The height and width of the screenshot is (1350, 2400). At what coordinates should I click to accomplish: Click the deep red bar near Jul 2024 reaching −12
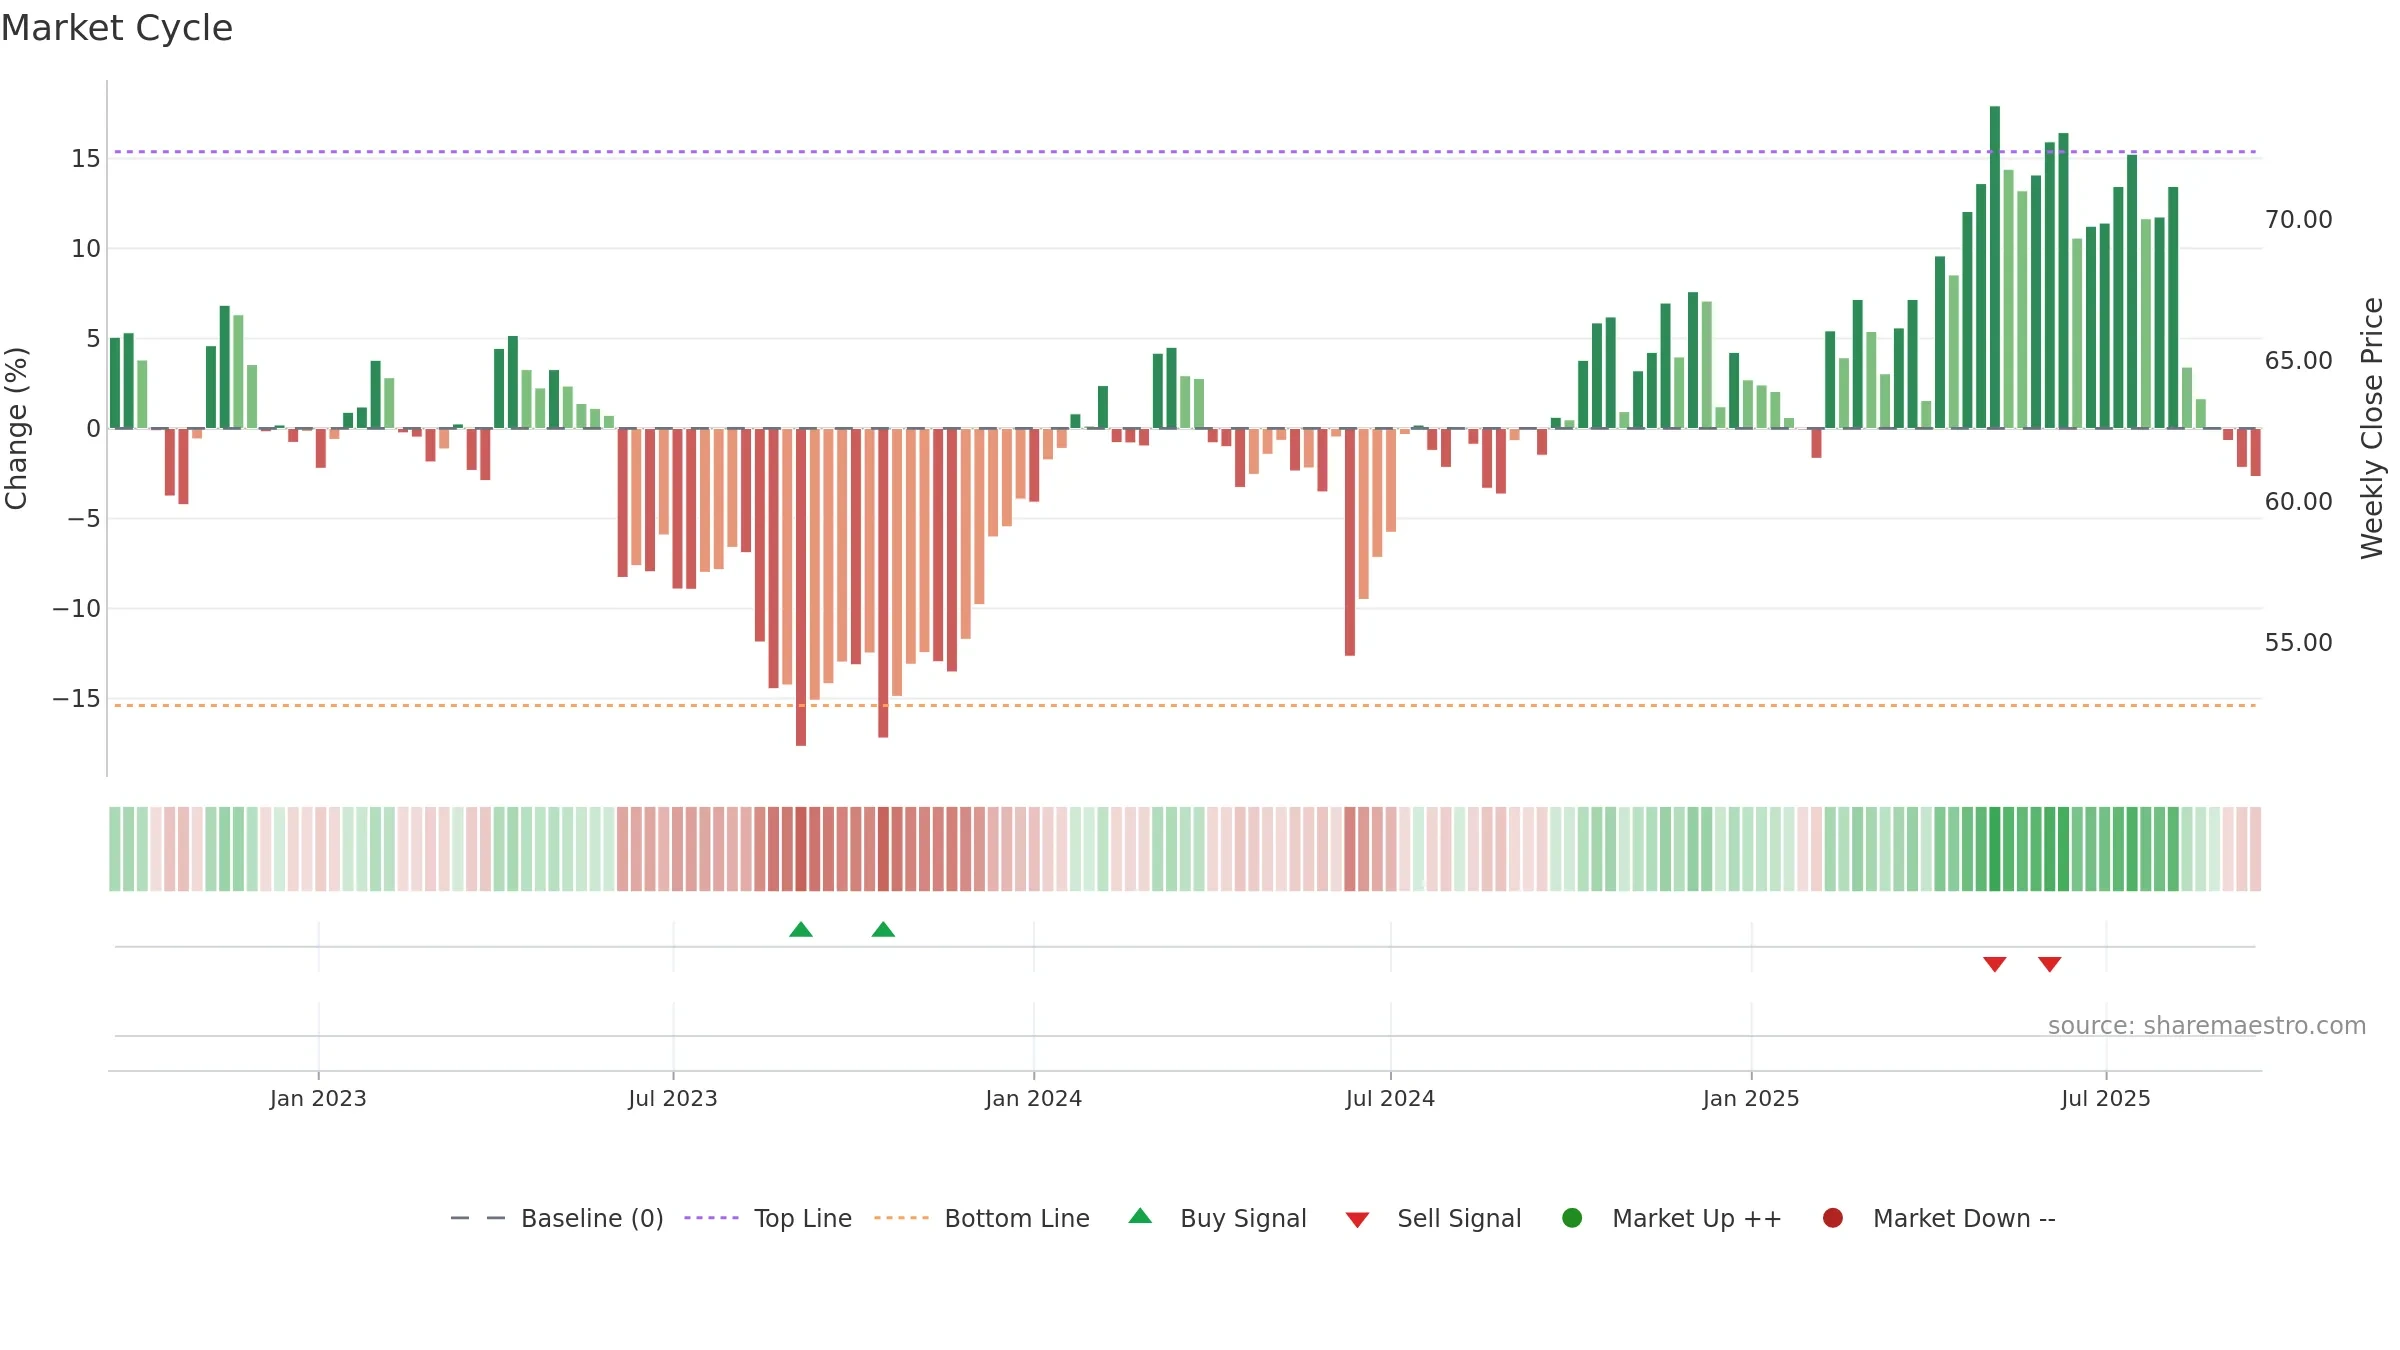pyautogui.click(x=1349, y=542)
